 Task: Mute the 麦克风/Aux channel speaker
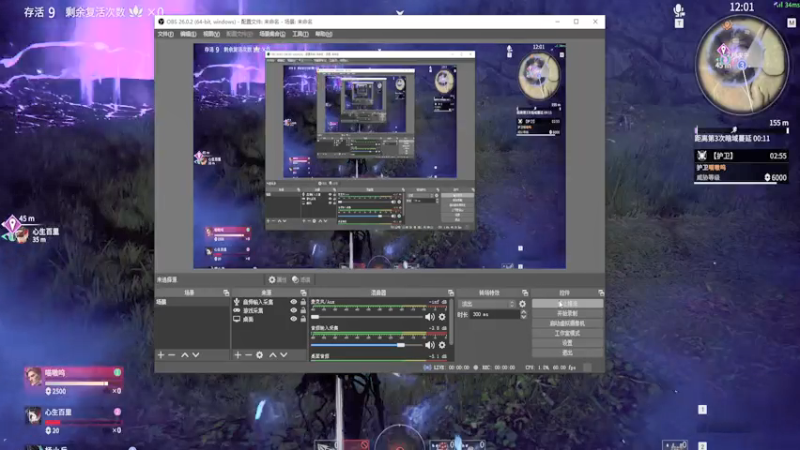coord(430,317)
